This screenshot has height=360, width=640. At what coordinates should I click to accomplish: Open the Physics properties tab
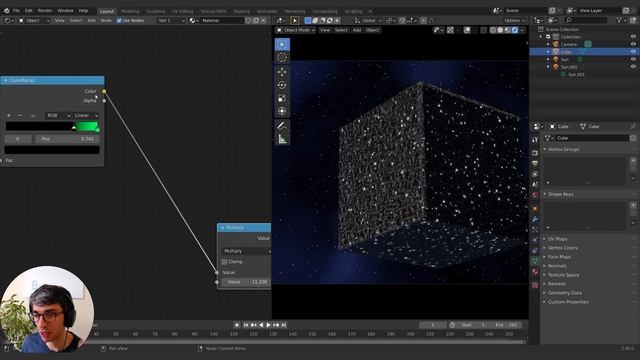point(535,240)
